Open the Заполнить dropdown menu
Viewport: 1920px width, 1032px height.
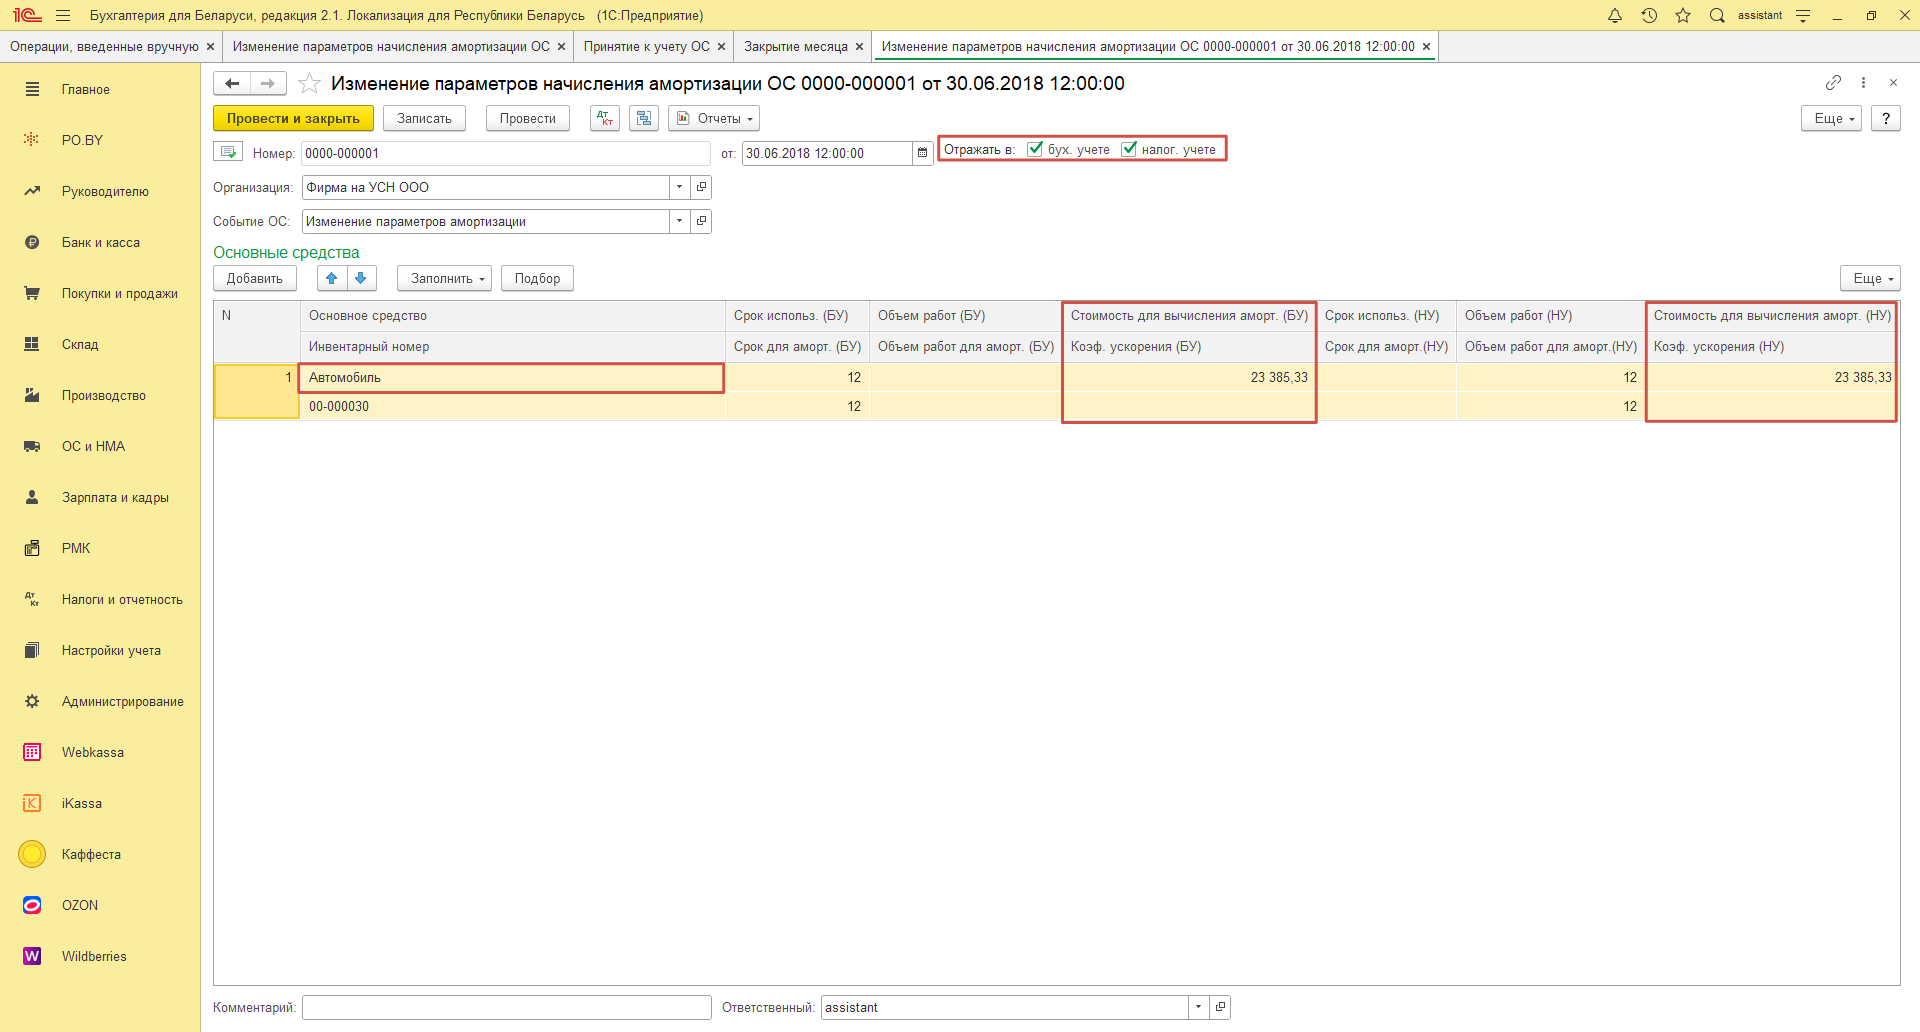[x=444, y=278]
